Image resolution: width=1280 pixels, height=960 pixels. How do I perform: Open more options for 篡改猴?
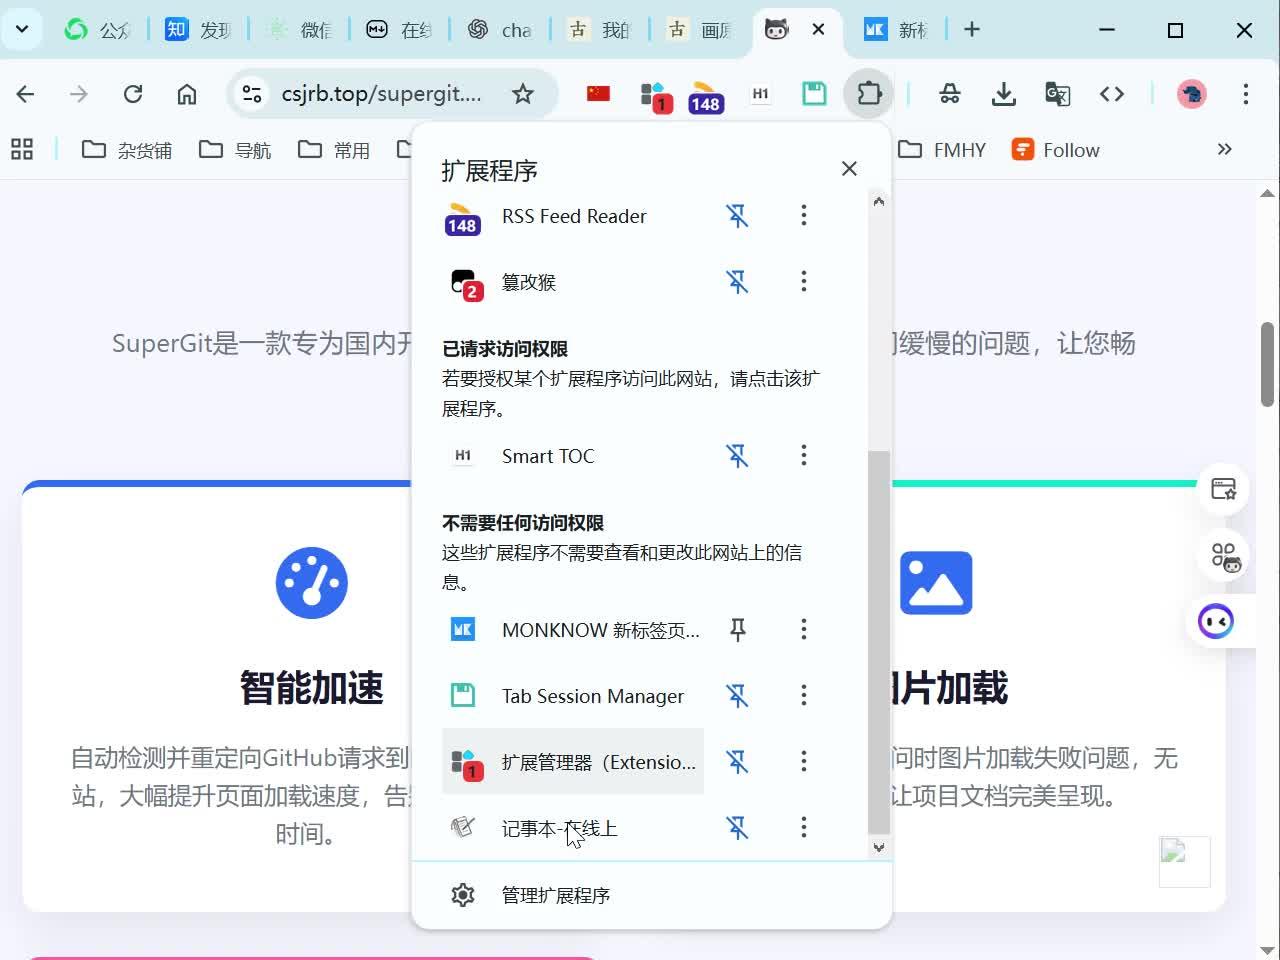(x=803, y=282)
